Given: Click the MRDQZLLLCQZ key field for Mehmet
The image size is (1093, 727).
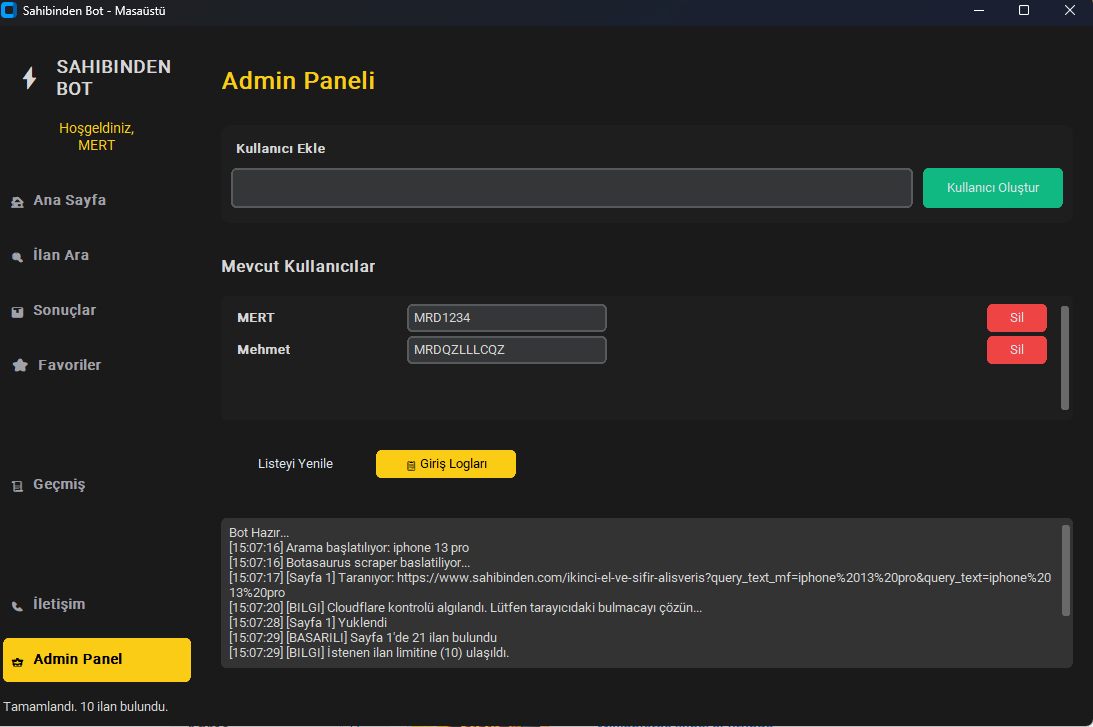Looking at the screenshot, I should coord(507,350).
